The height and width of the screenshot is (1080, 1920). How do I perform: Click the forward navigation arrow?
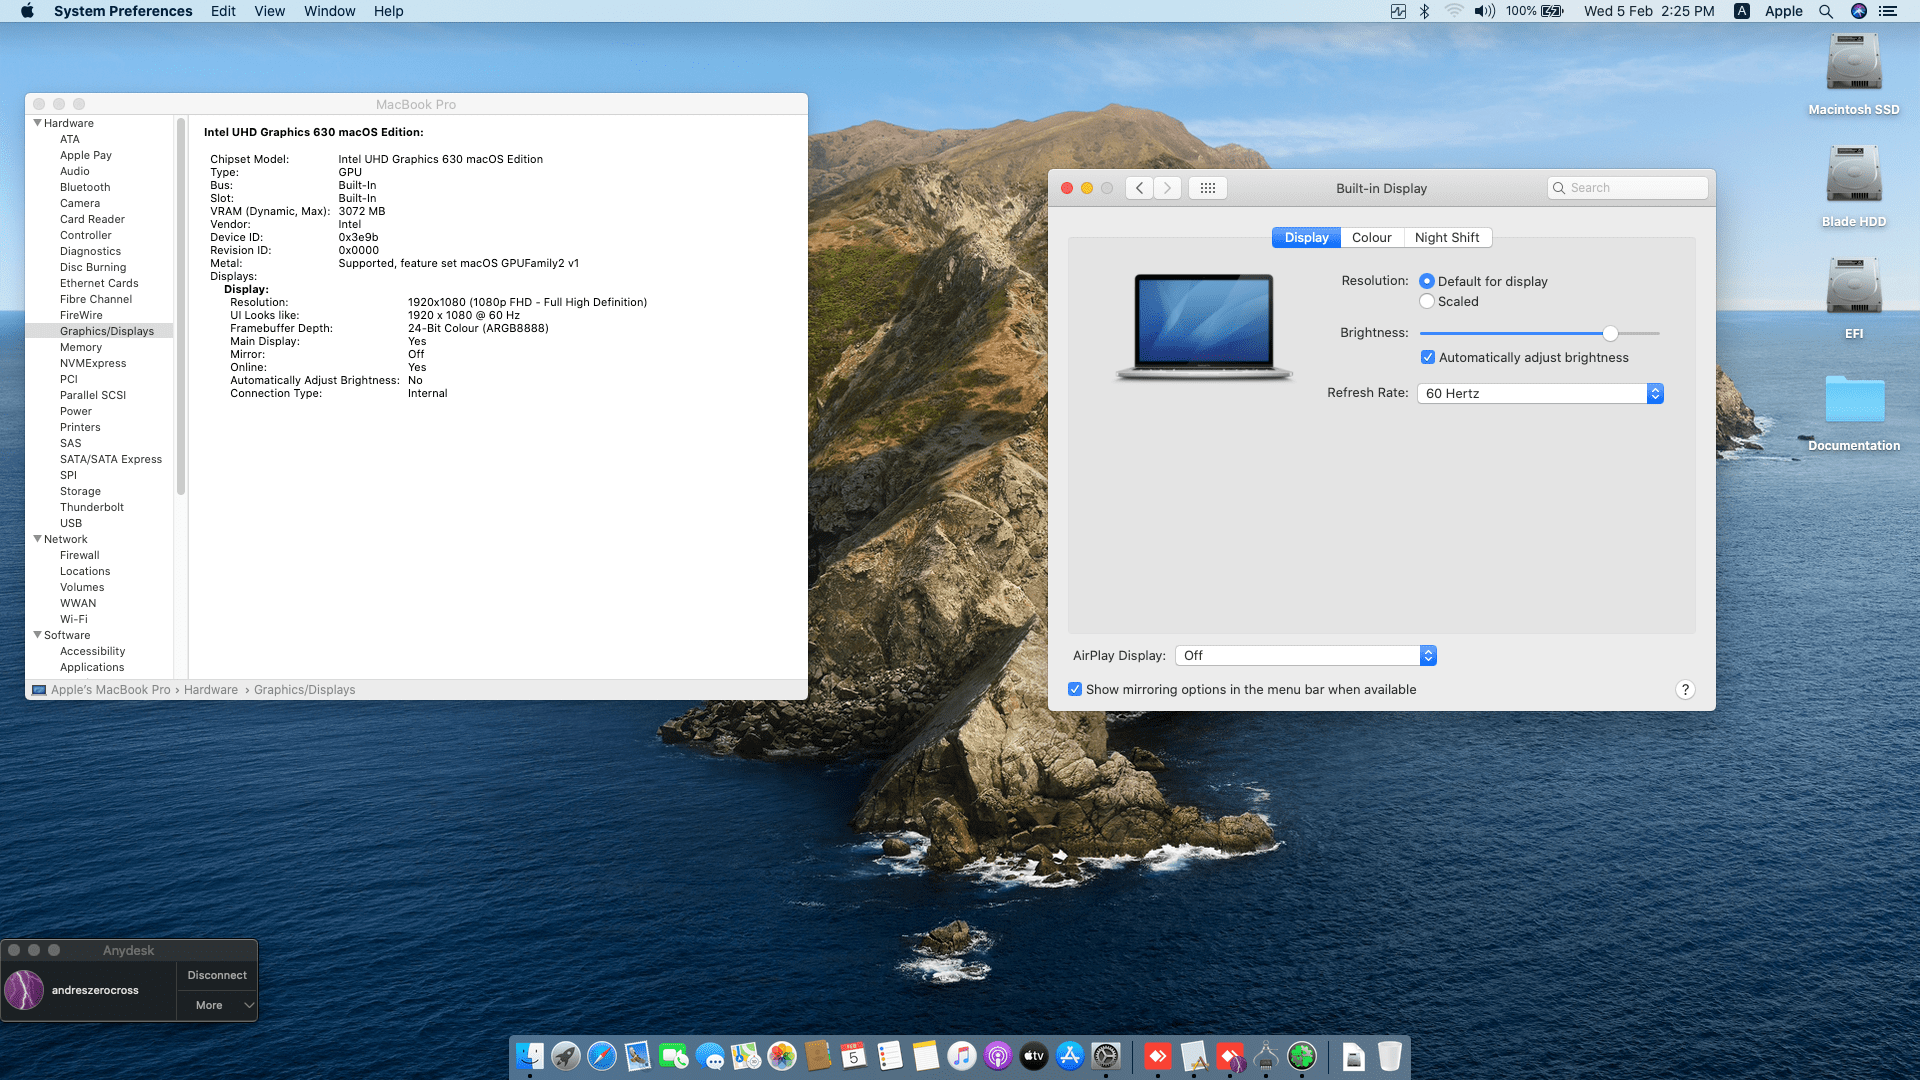point(1167,188)
